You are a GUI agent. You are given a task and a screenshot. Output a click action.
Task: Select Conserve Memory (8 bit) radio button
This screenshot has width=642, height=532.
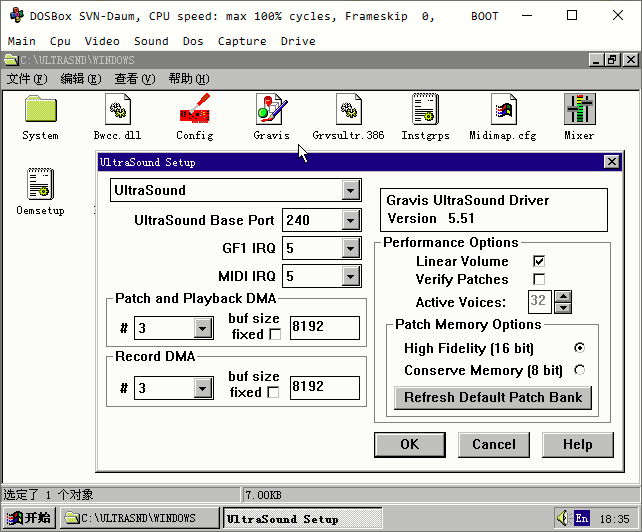point(579,370)
